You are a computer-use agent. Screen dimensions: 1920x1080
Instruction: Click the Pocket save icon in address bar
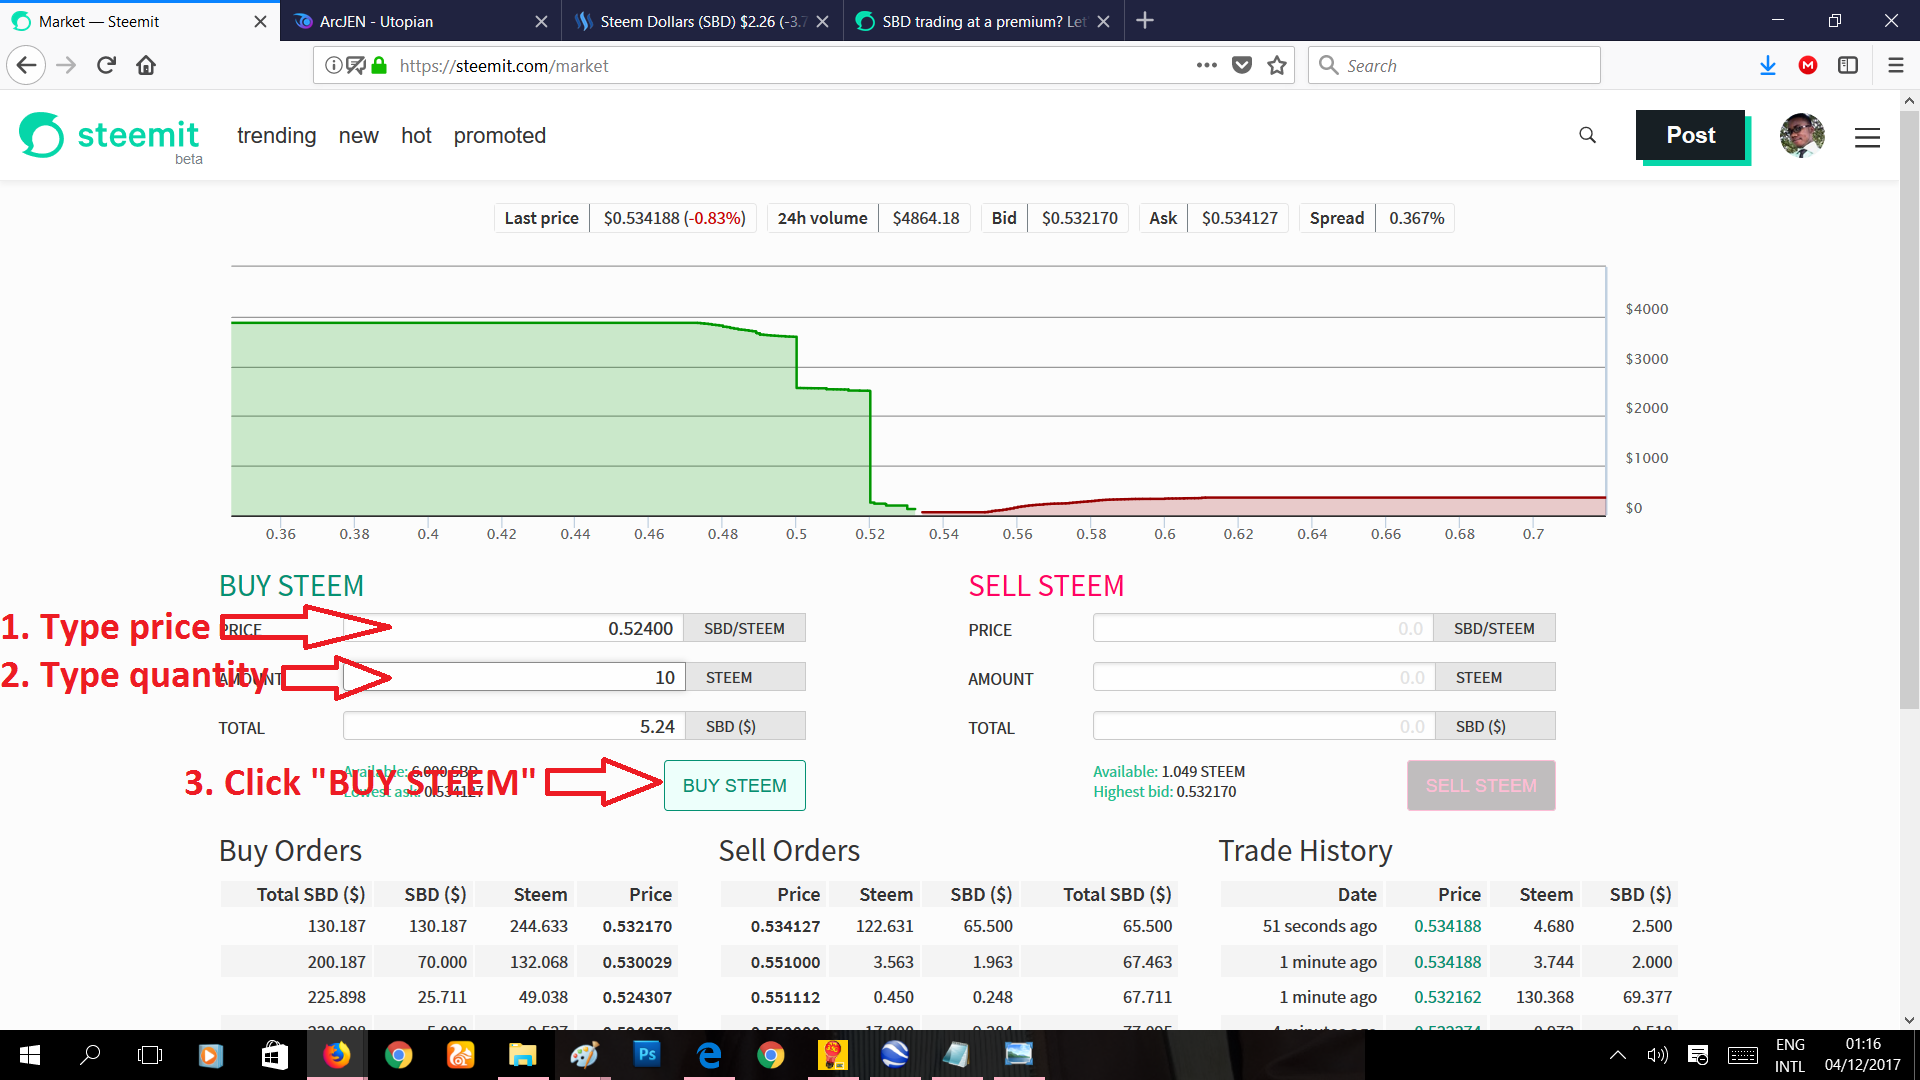click(1242, 66)
